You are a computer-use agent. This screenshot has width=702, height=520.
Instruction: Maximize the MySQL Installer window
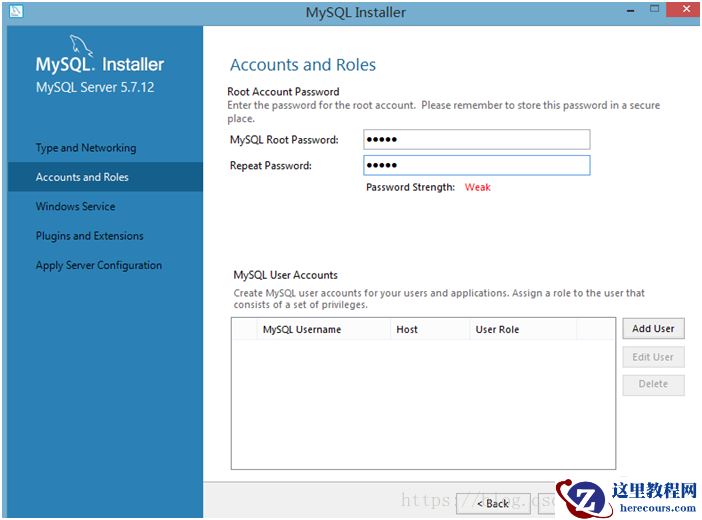[655, 9]
